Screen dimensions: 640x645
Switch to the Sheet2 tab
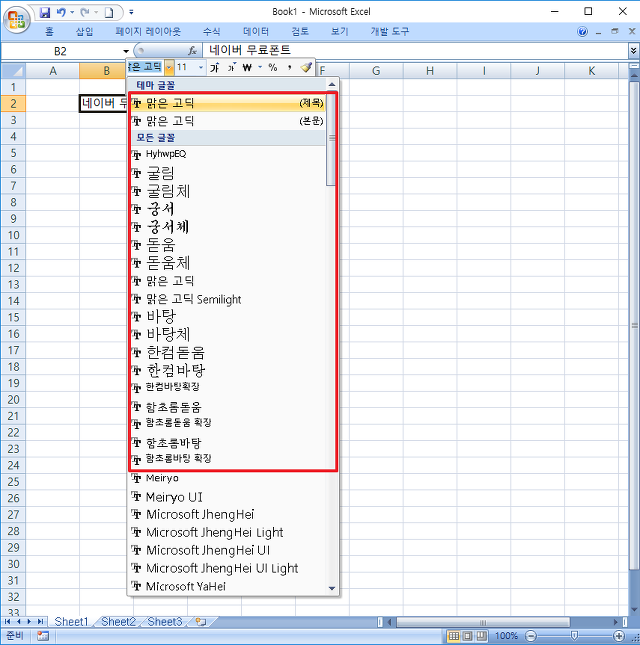tap(118, 621)
